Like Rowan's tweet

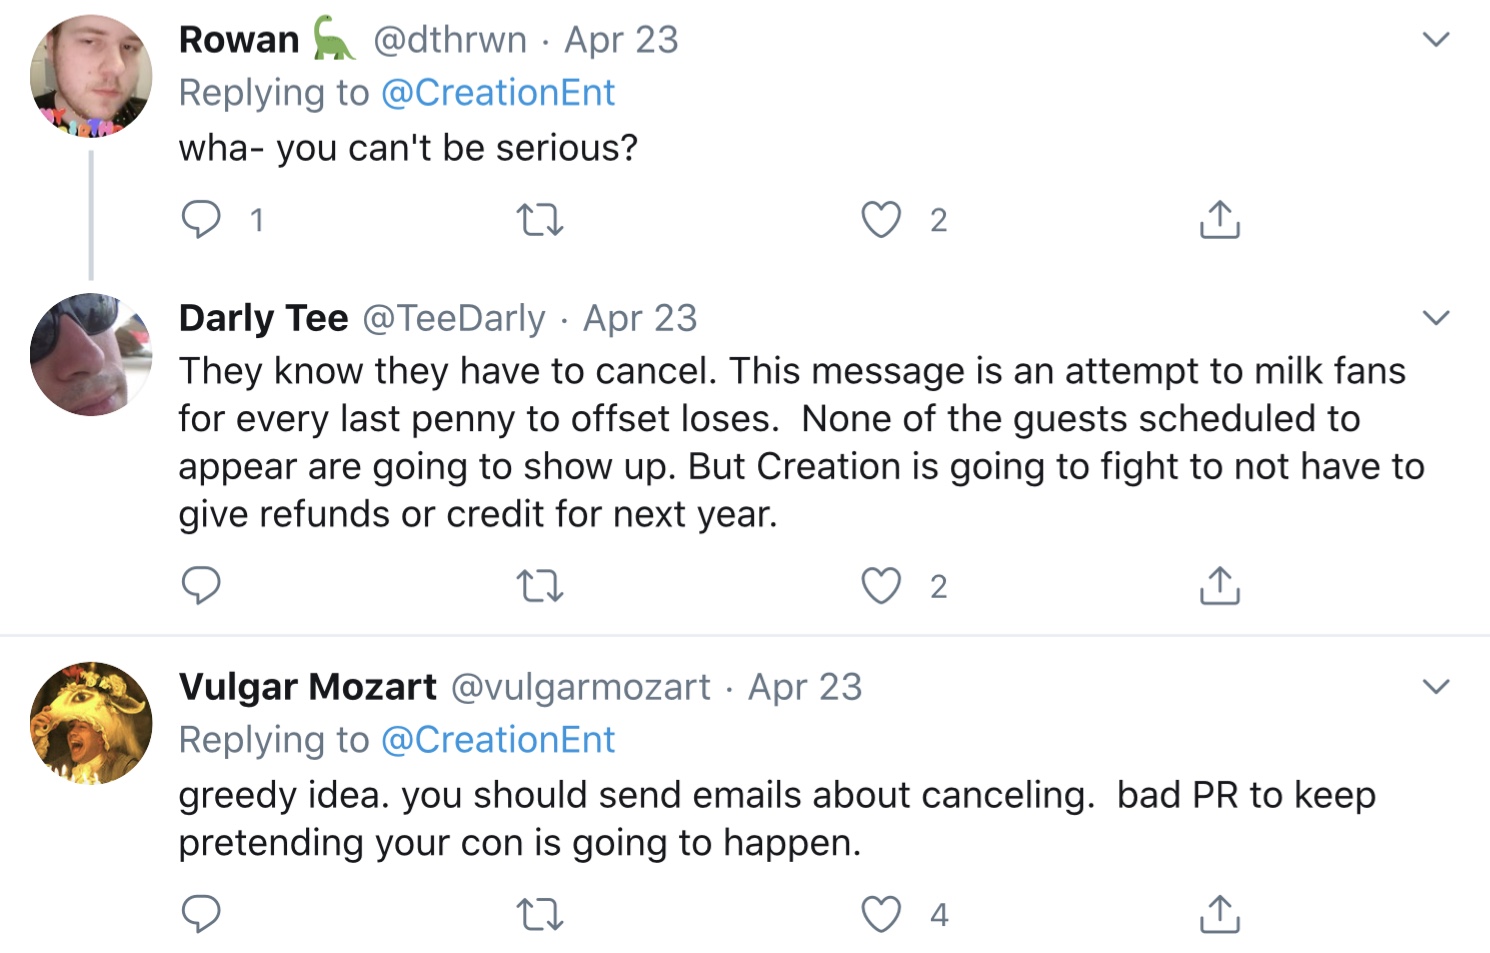pos(881,219)
